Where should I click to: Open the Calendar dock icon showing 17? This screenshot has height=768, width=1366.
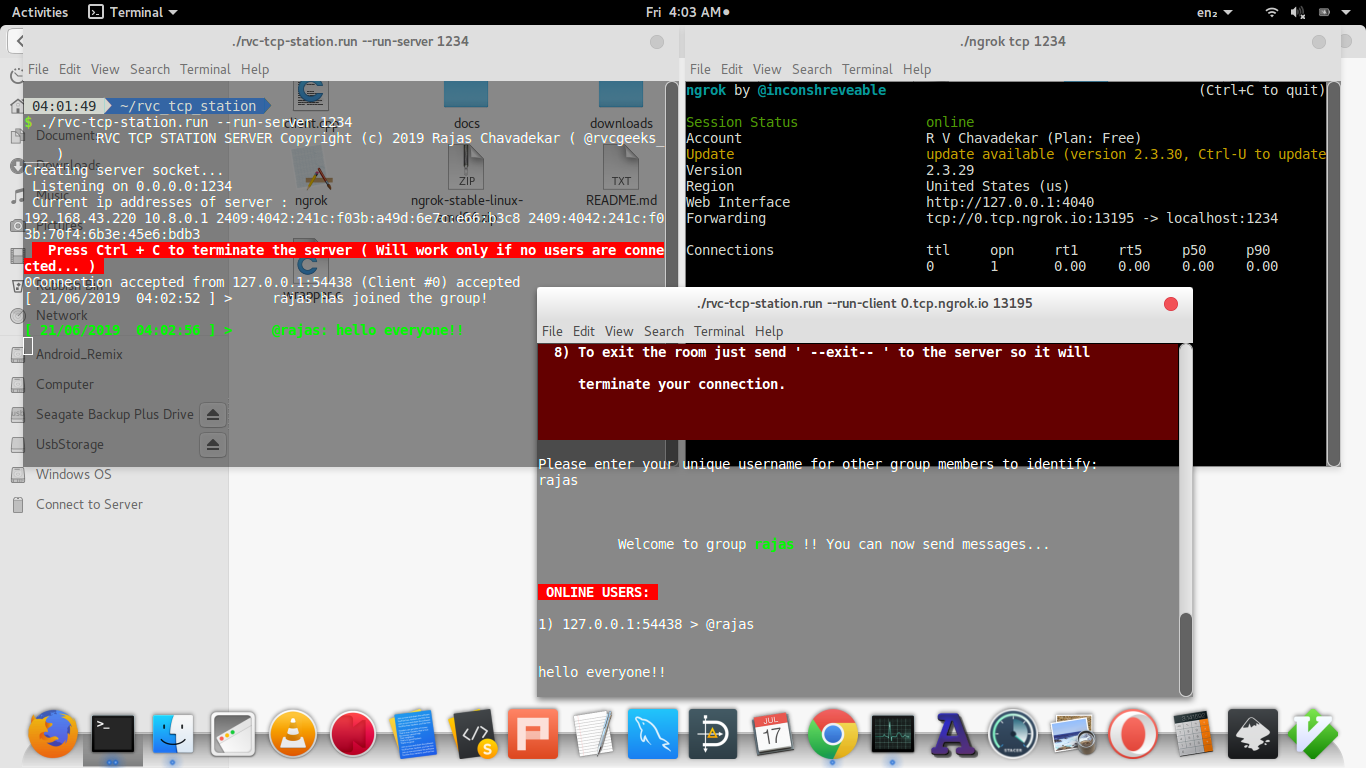click(x=772, y=734)
